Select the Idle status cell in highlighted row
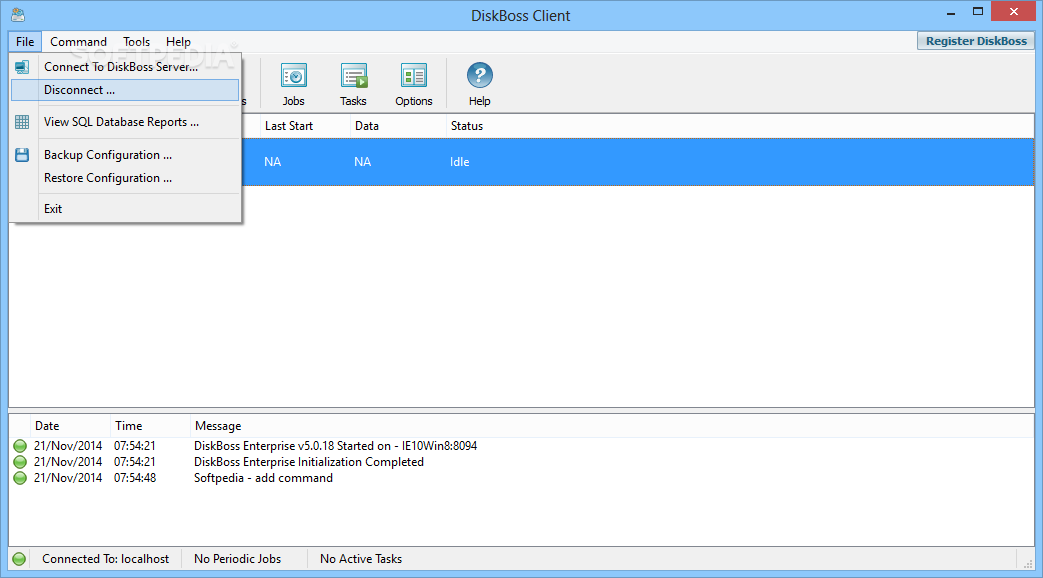This screenshot has width=1043, height=578. (460, 162)
